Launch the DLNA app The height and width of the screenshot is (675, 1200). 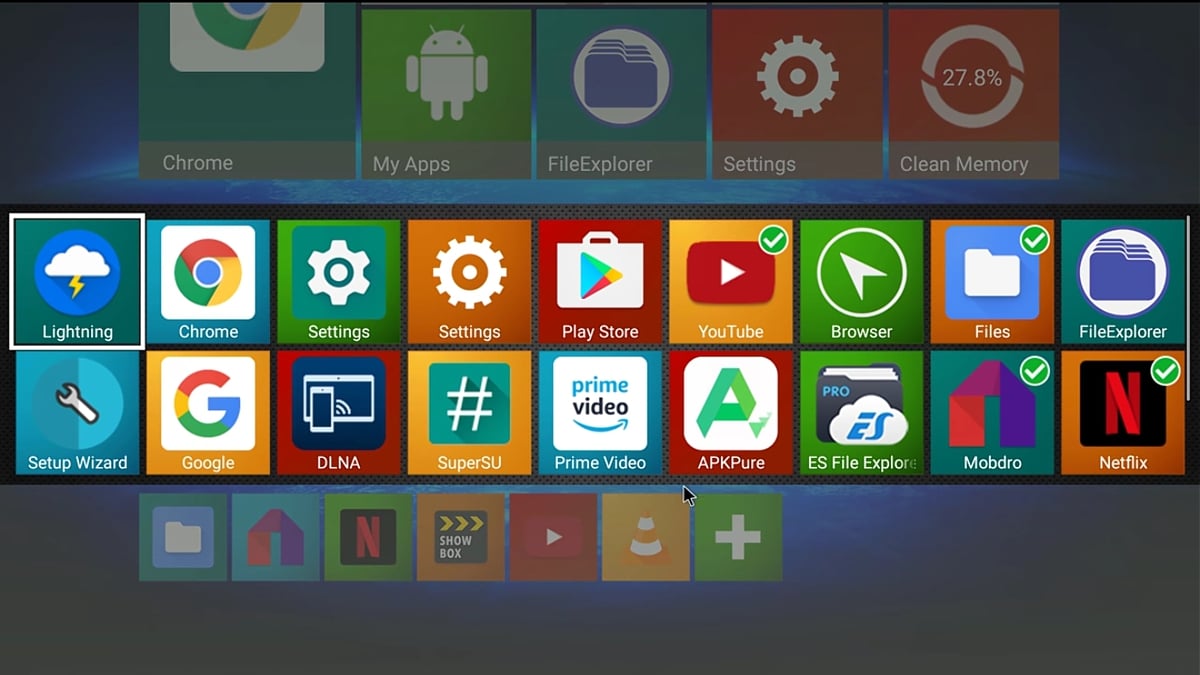pos(338,412)
